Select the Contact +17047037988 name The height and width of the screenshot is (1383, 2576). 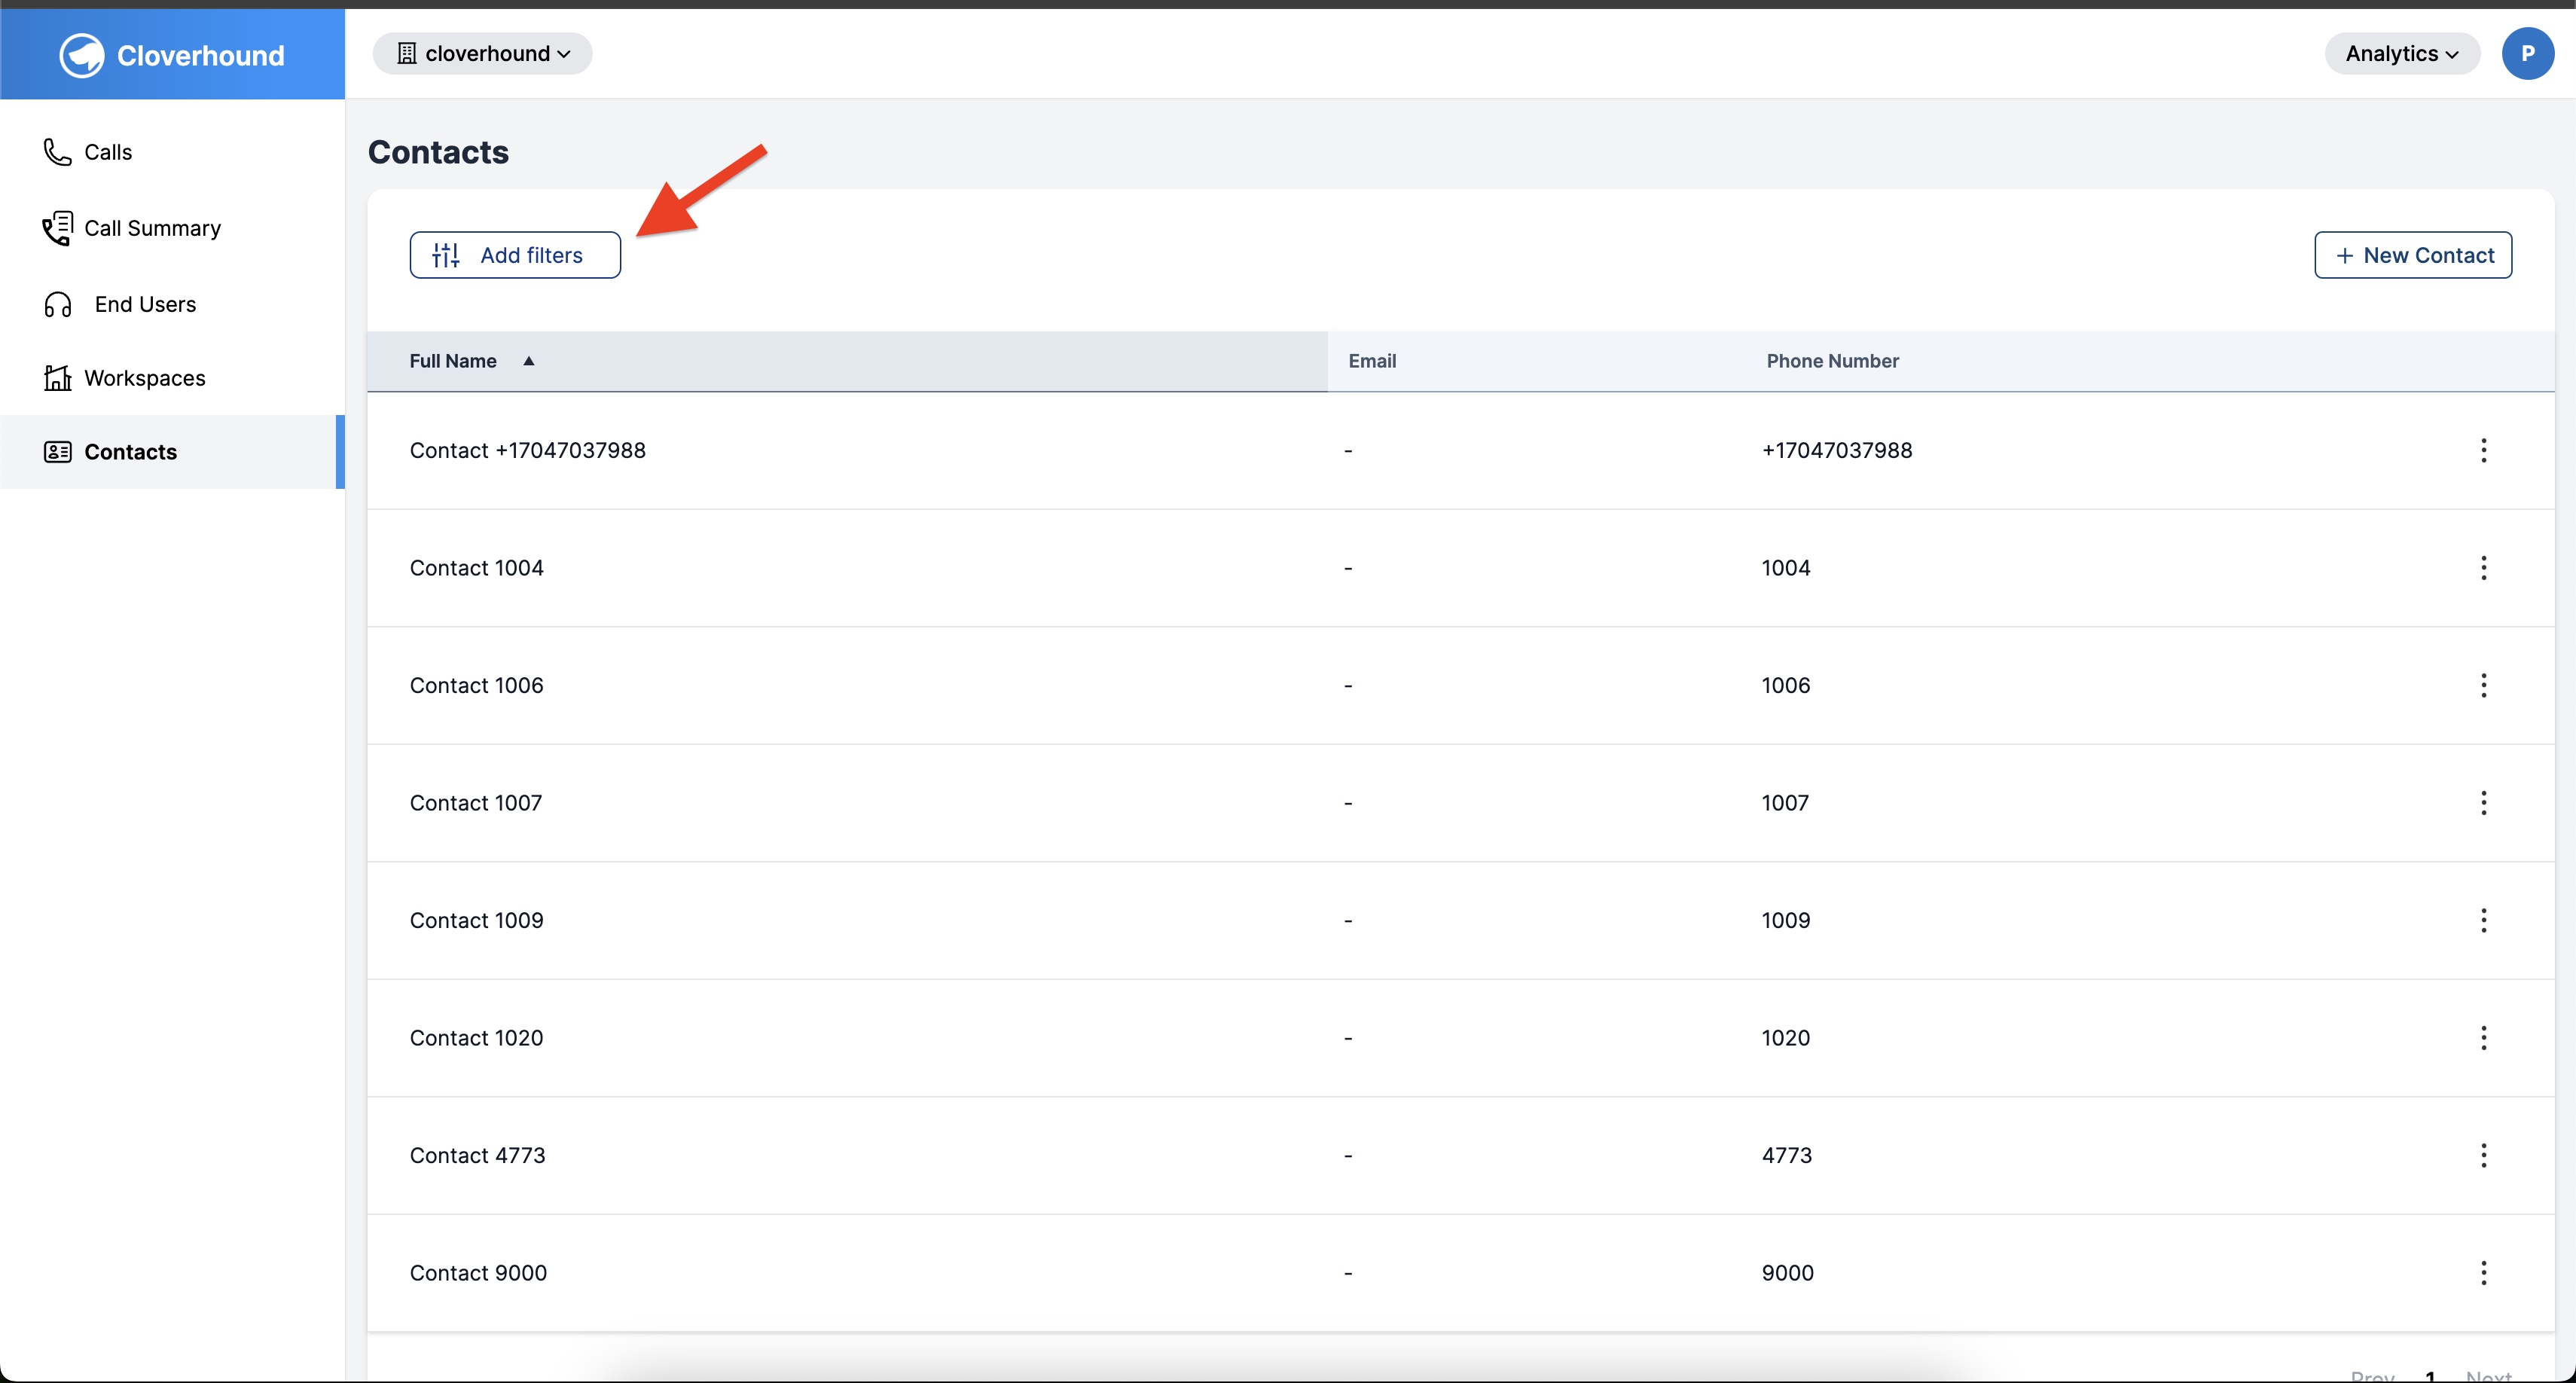pos(528,450)
